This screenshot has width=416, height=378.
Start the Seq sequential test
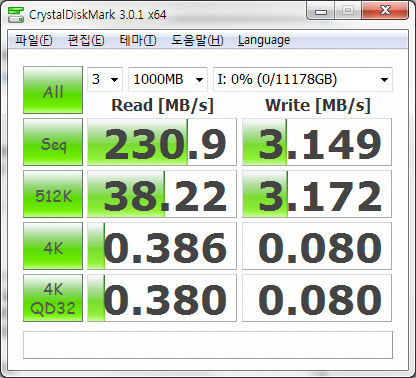(x=53, y=142)
